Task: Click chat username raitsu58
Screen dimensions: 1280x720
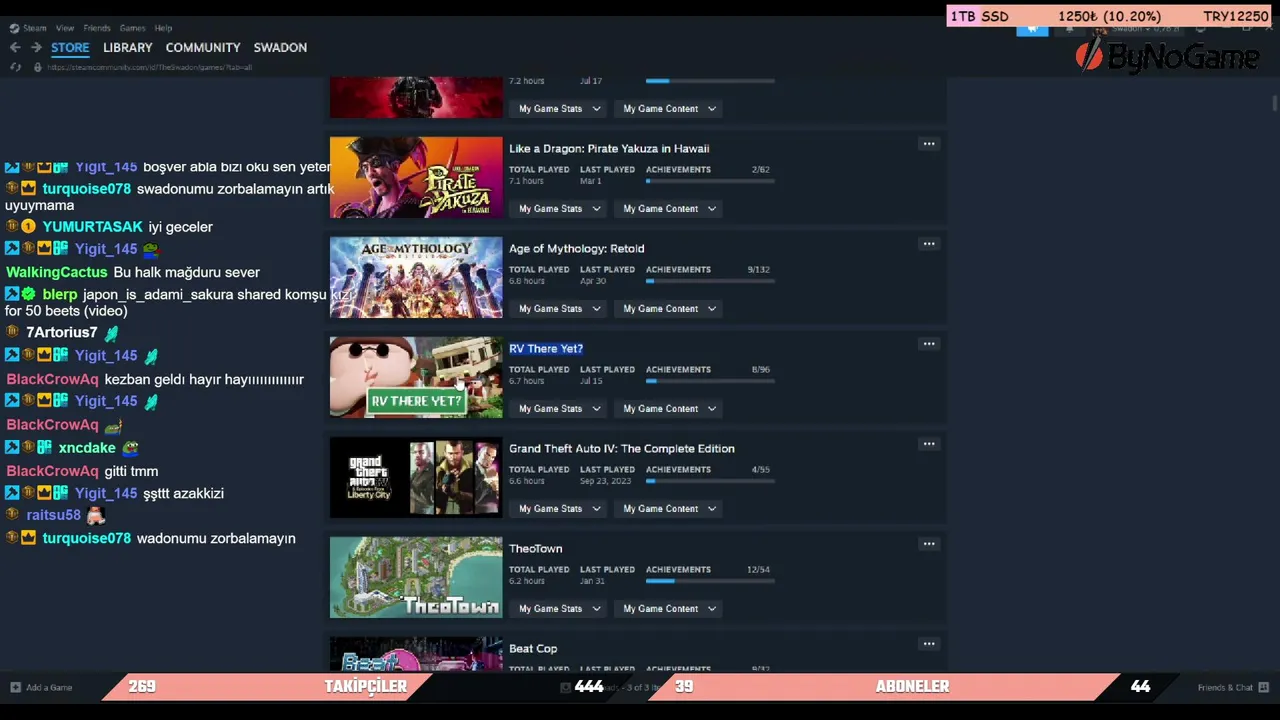Action: pos(53,515)
